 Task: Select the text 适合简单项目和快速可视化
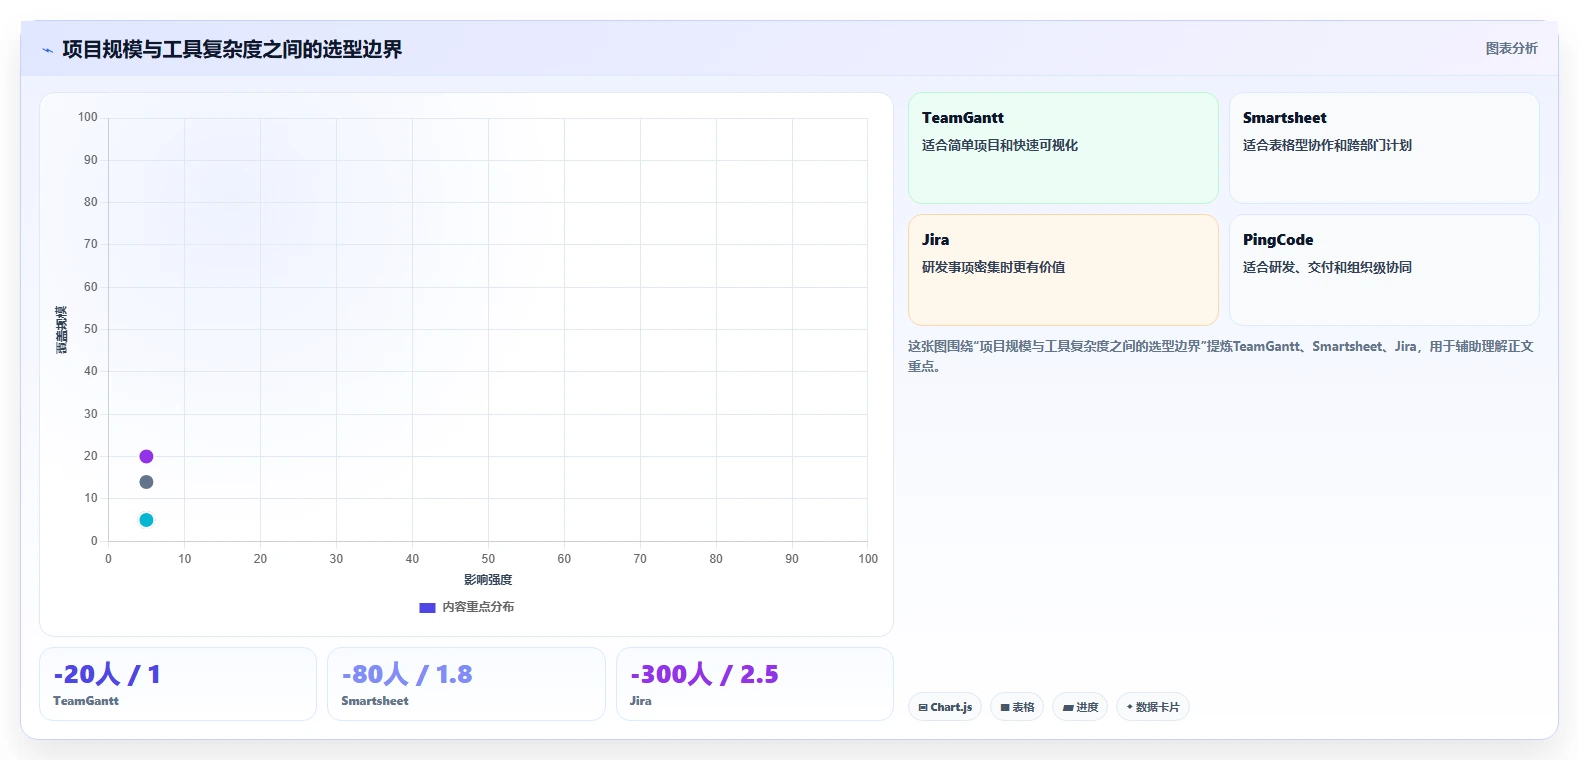[1000, 145]
